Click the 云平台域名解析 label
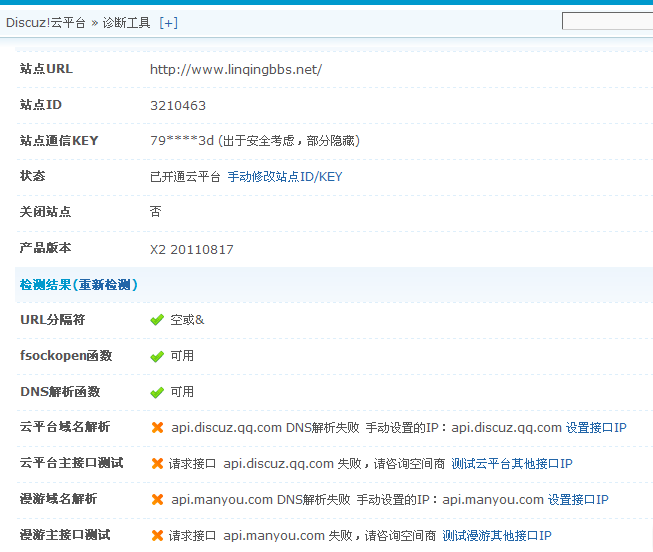This screenshot has width=653, height=552. [x=65, y=427]
